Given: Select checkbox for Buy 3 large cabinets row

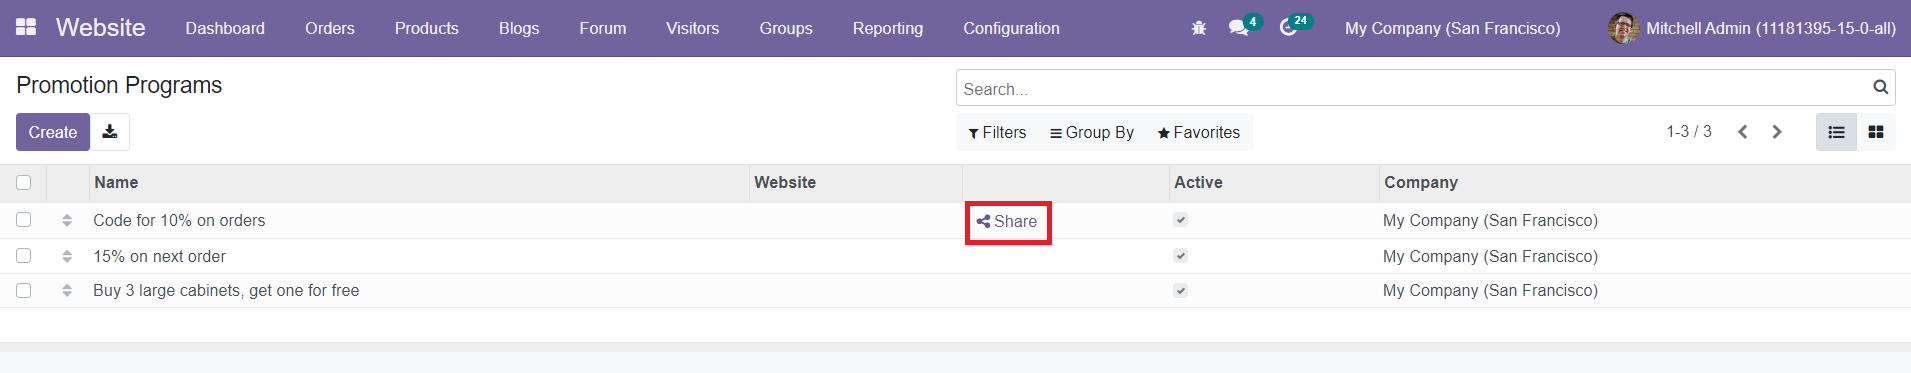Looking at the screenshot, I should (24, 290).
